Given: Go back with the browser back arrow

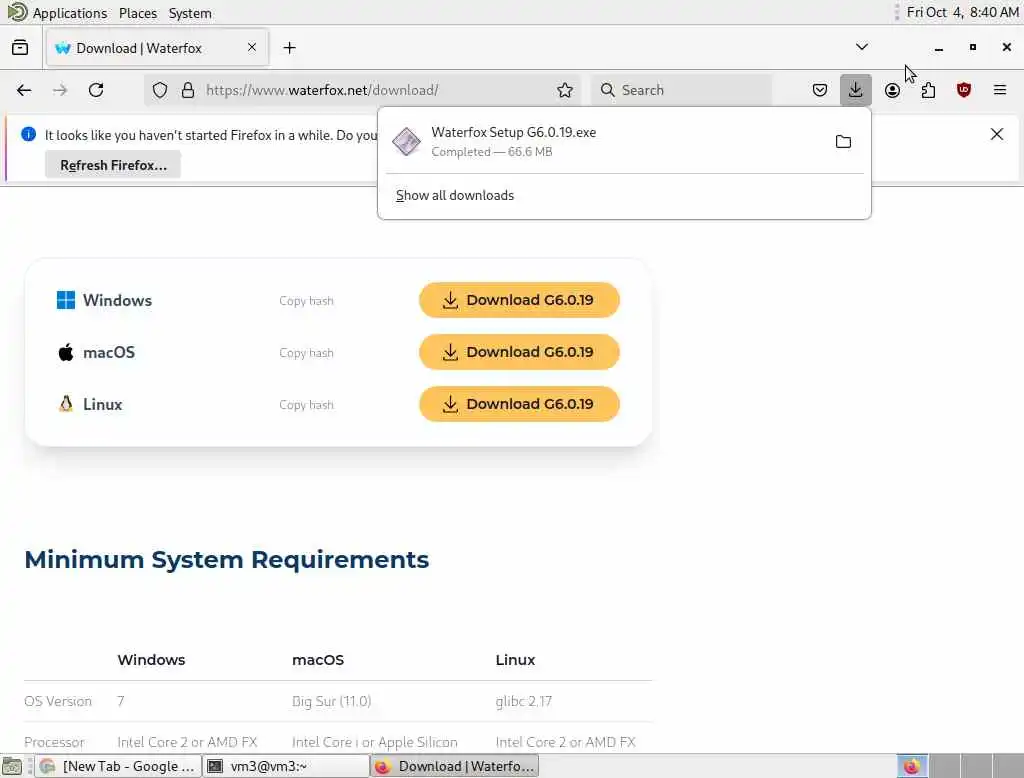Looking at the screenshot, I should click(x=24, y=90).
